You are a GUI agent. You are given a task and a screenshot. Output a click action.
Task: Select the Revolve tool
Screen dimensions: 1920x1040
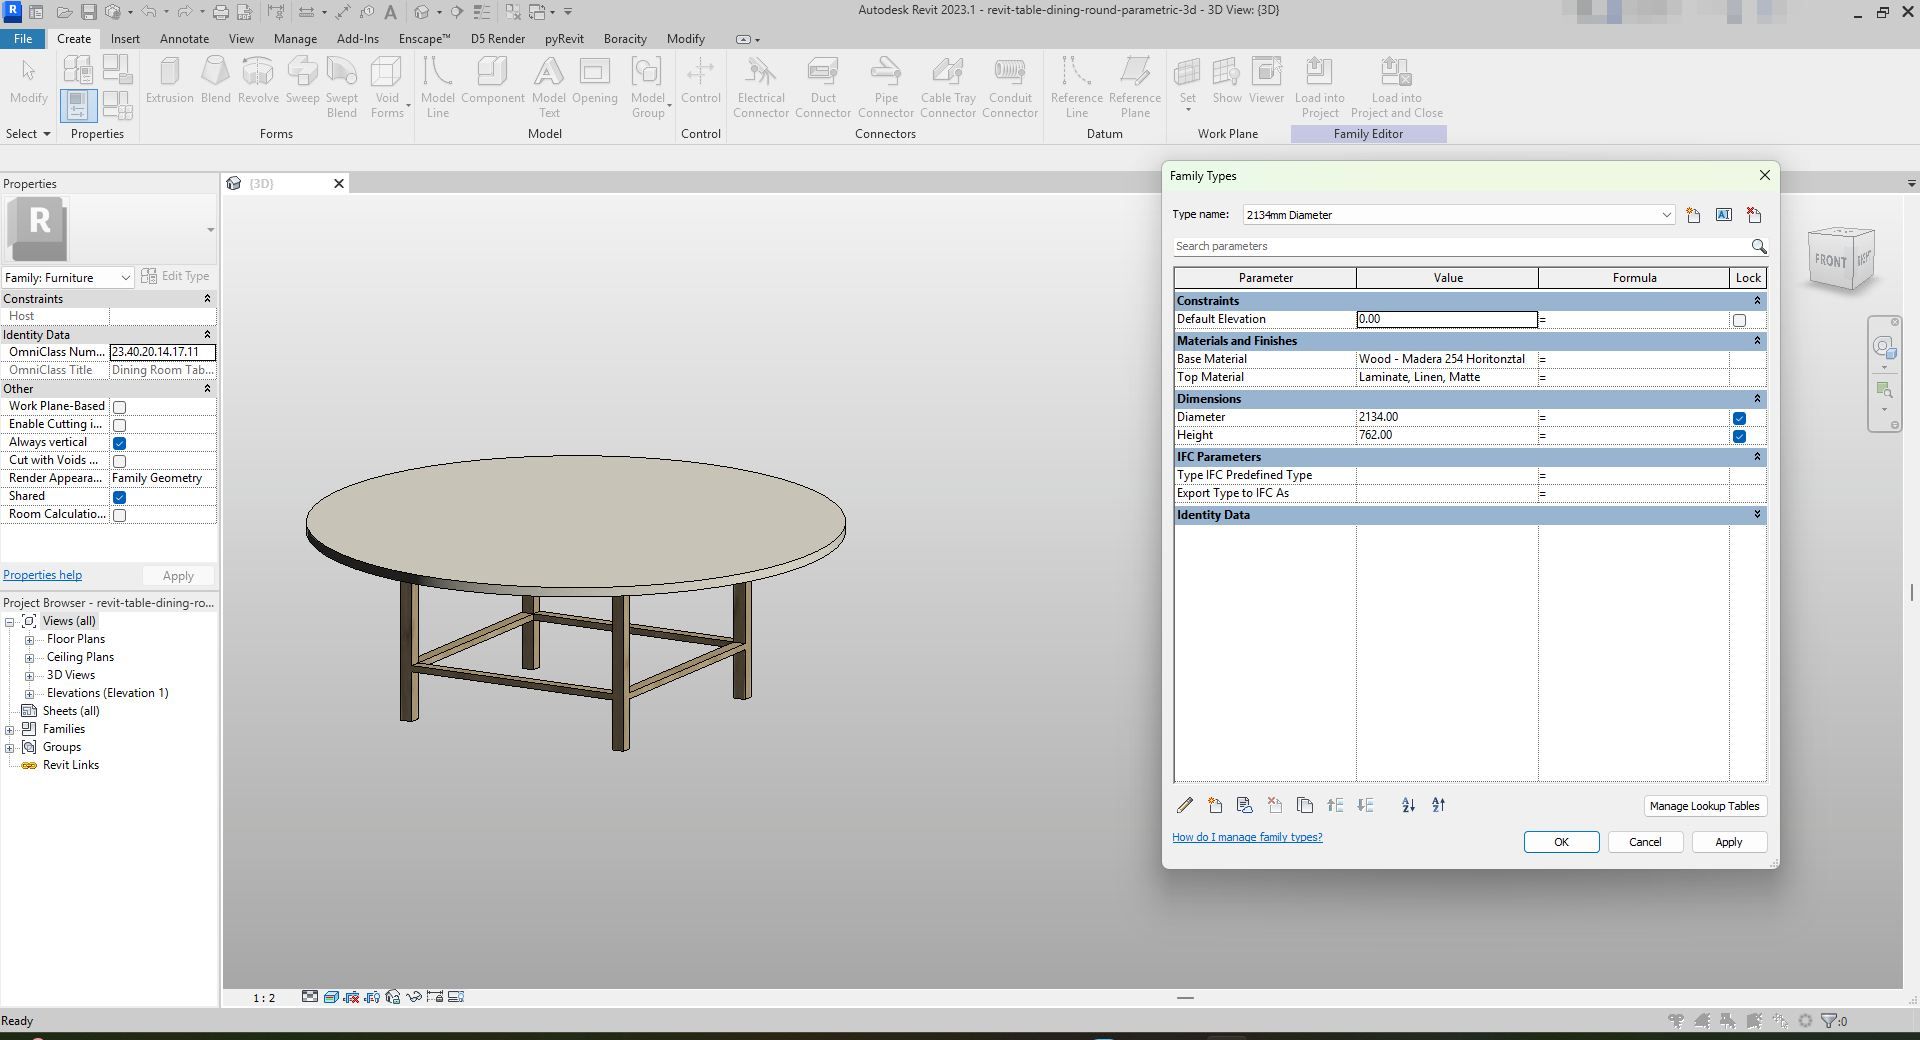click(x=258, y=80)
